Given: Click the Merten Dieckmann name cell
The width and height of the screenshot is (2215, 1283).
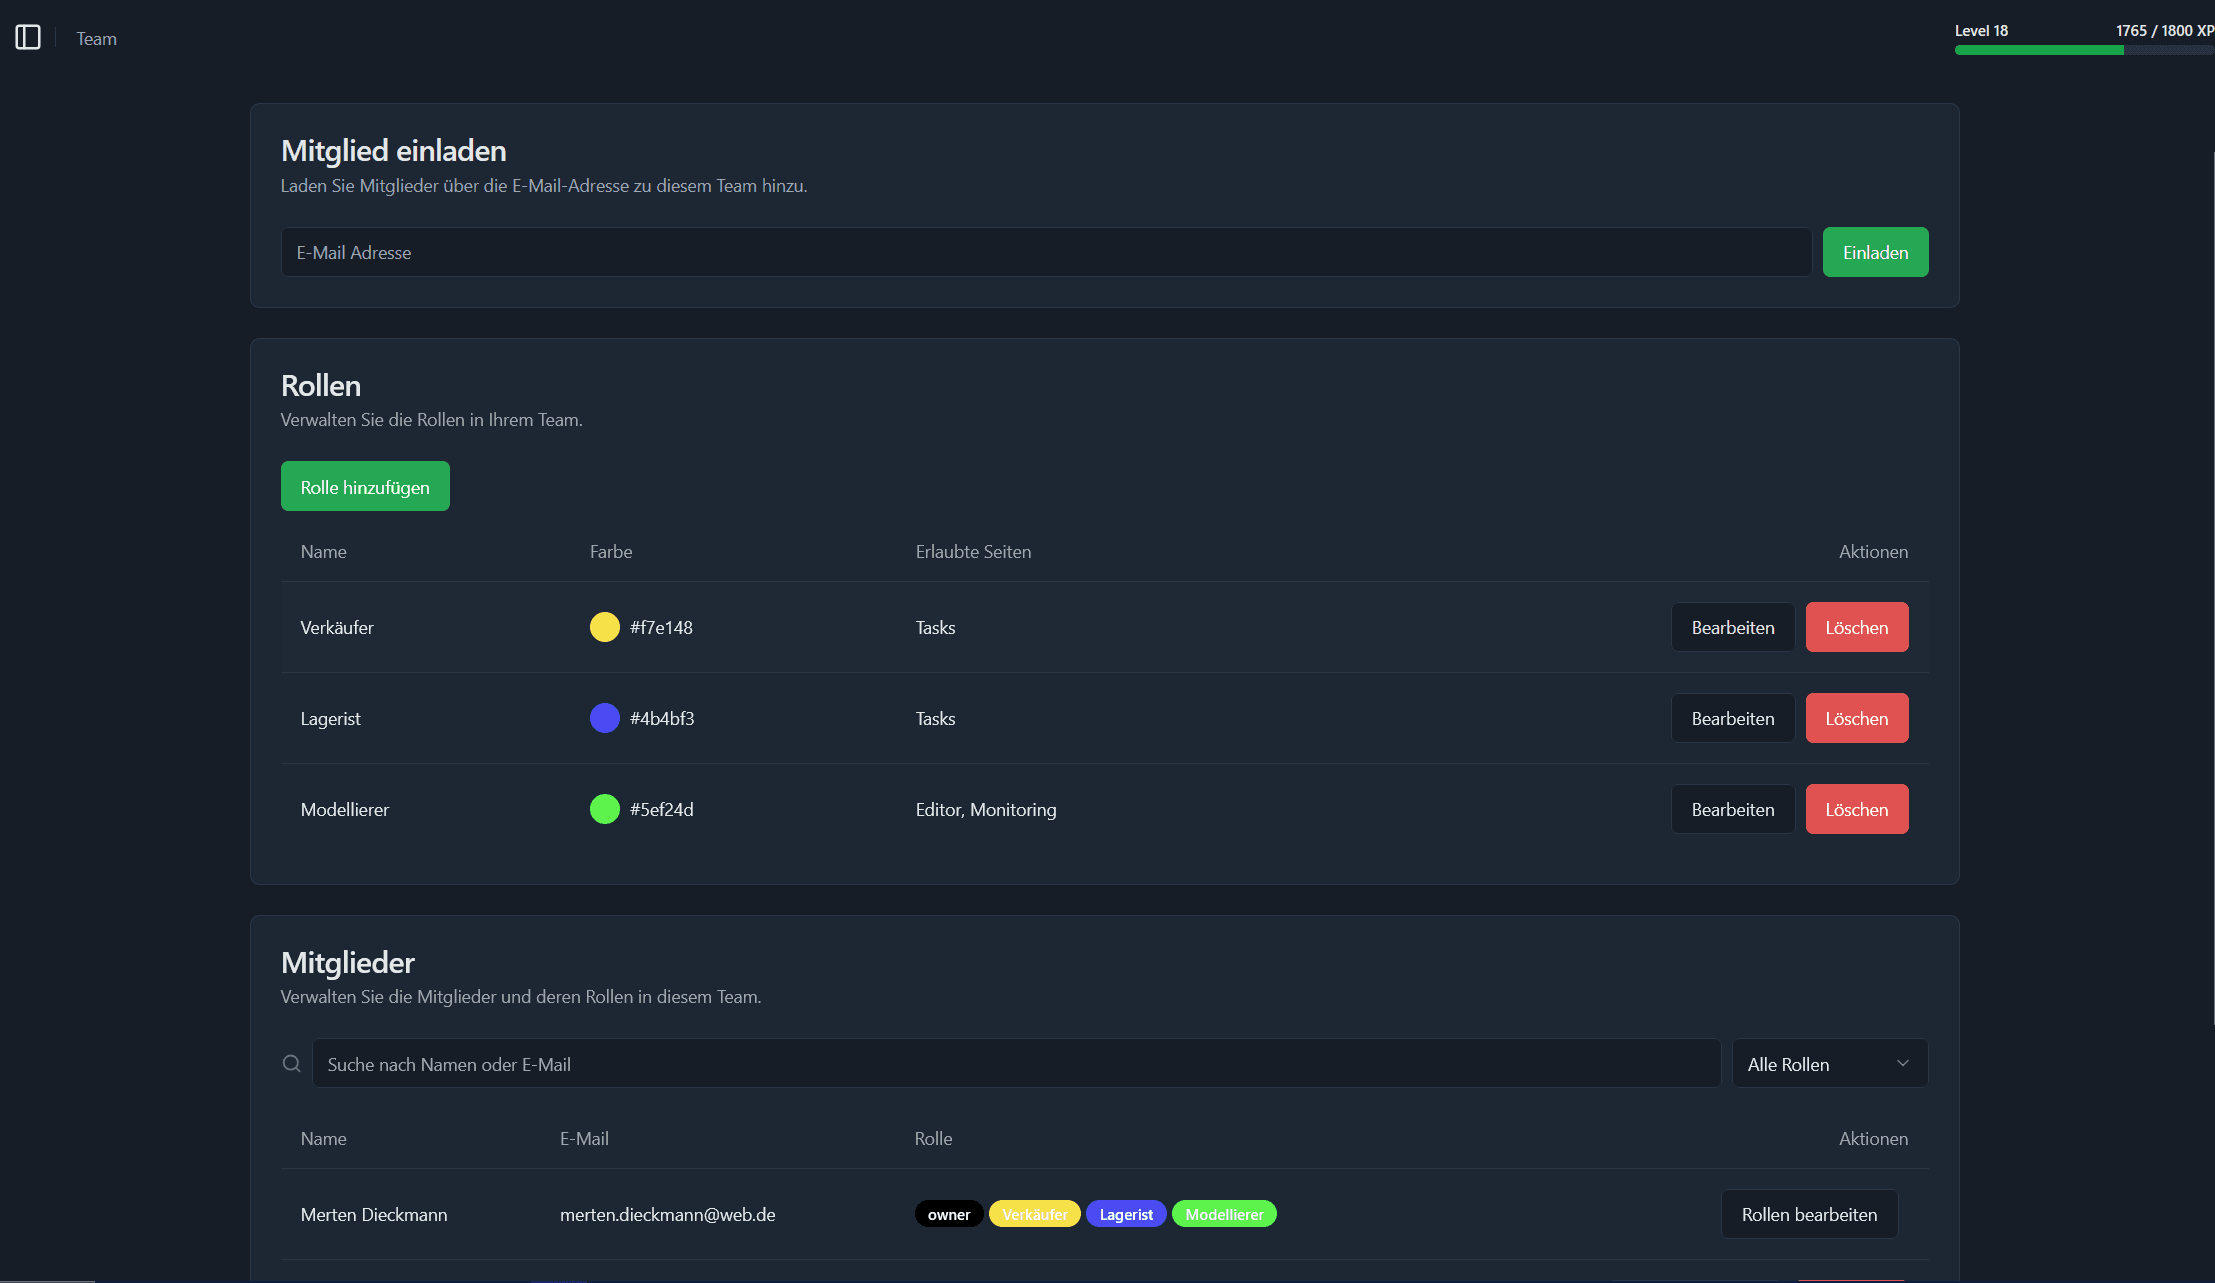Looking at the screenshot, I should pyautogui.click(x=374, y=1215).
